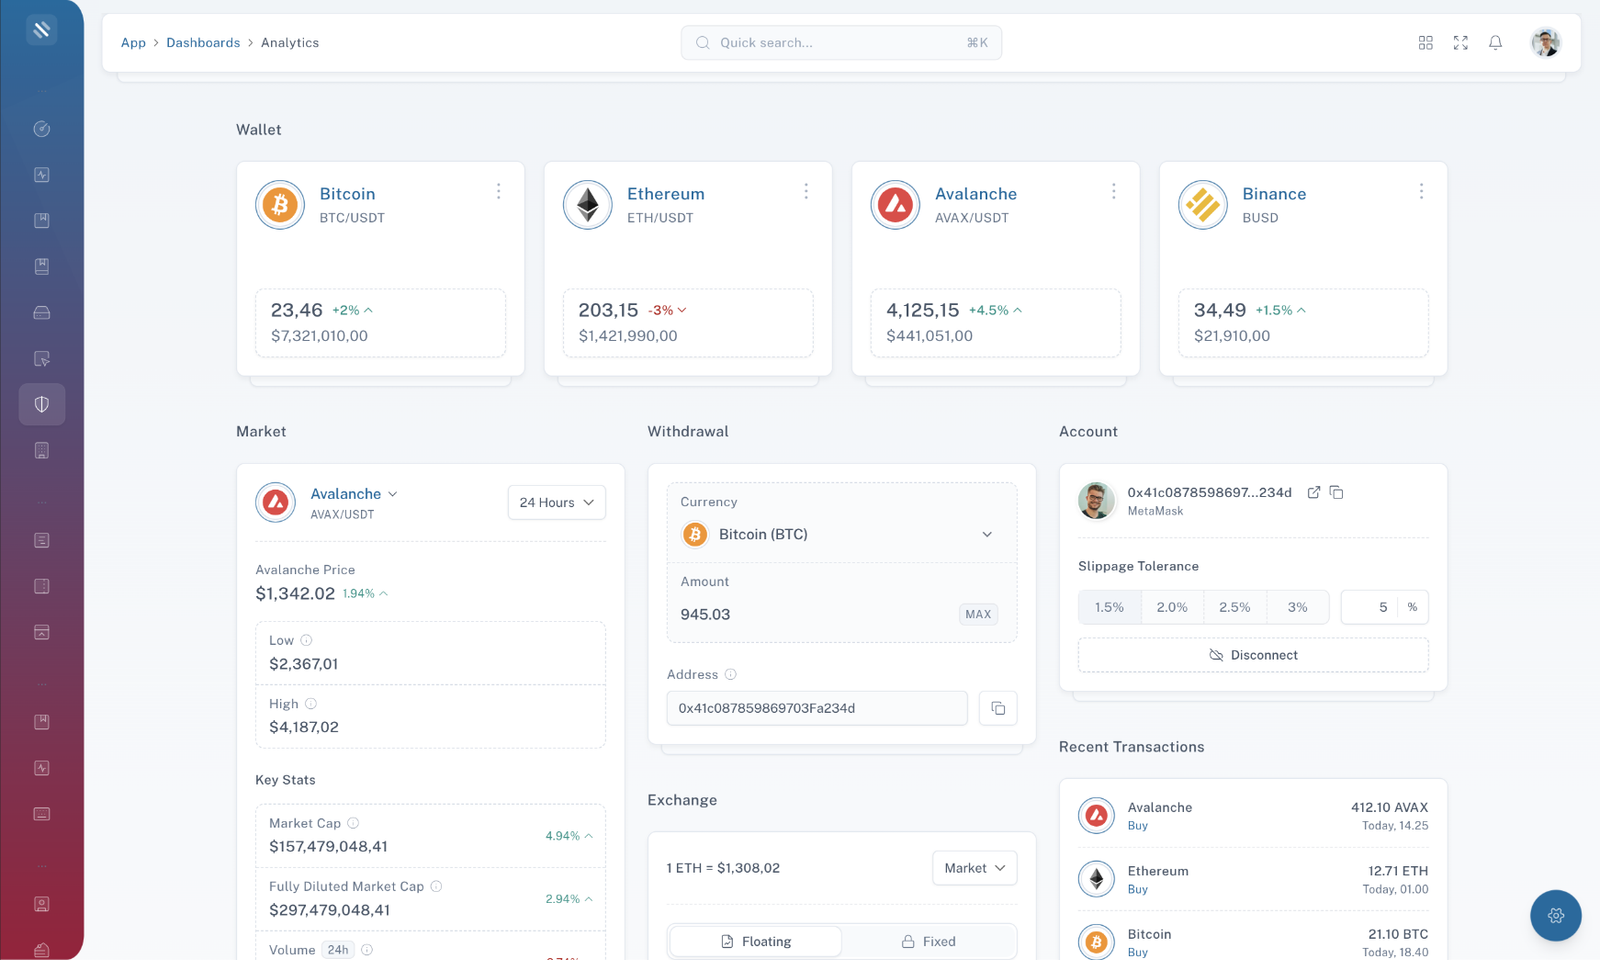
Task: Open the apps grid icon in the header
Action: click(x=1425, y=42)
